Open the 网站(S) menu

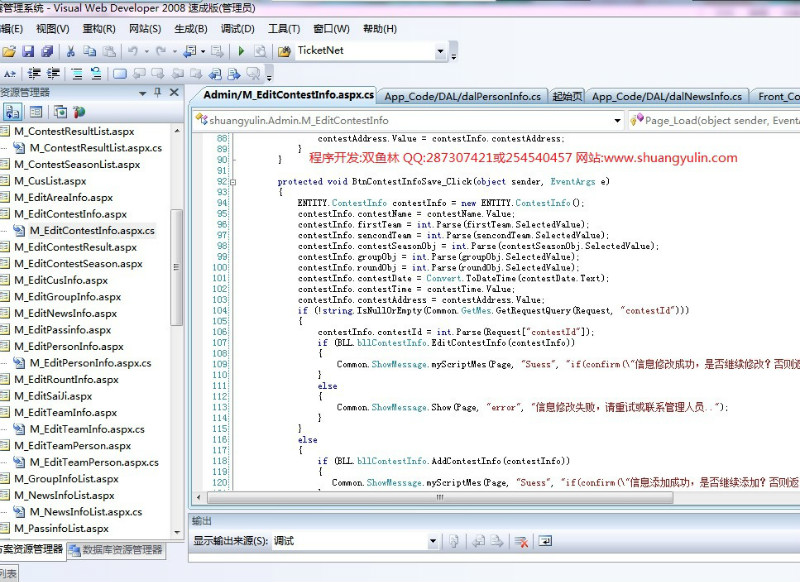pyautogui.click(x=145, y=29)
